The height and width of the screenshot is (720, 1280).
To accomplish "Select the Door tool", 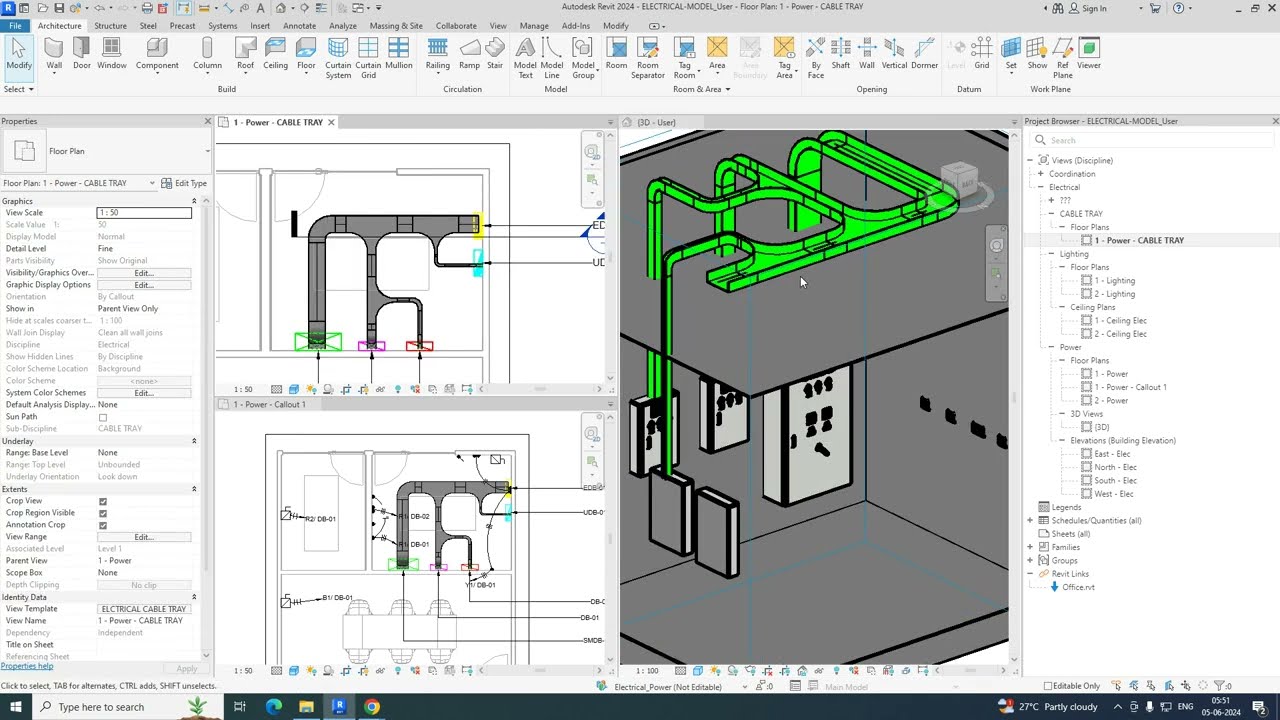I will coord(82,55).
